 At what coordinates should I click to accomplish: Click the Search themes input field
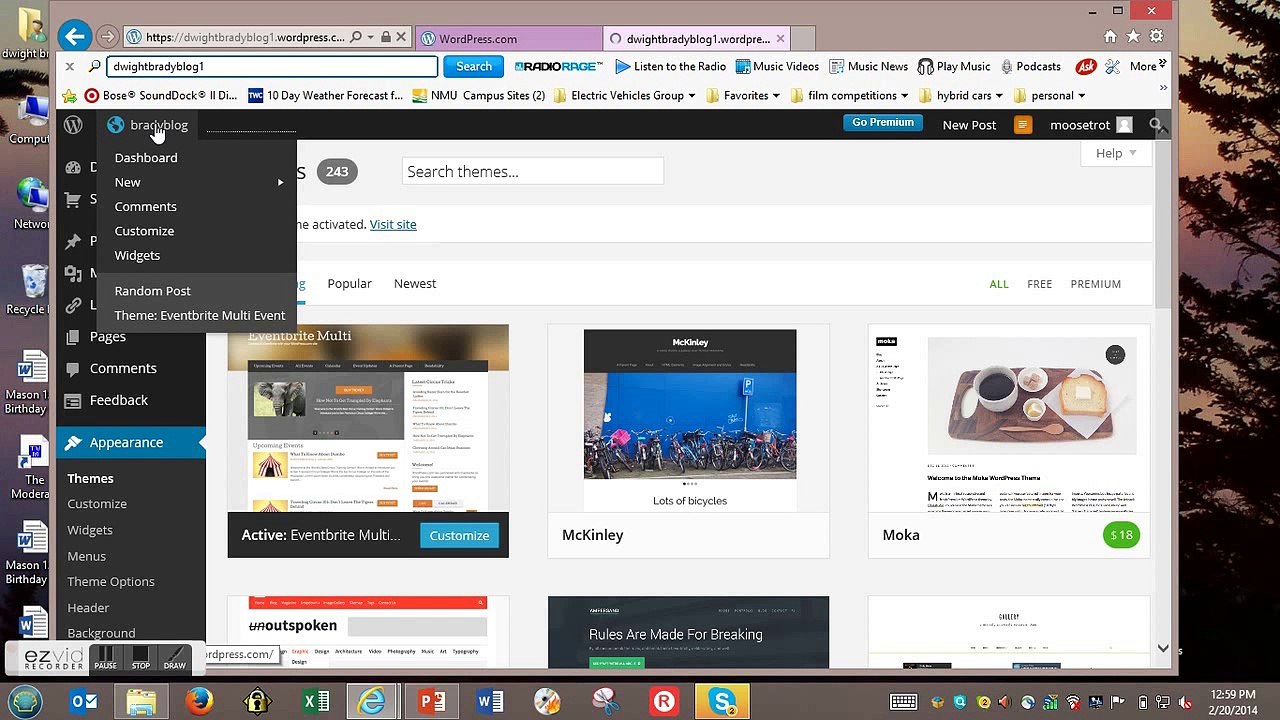[533, 171]
